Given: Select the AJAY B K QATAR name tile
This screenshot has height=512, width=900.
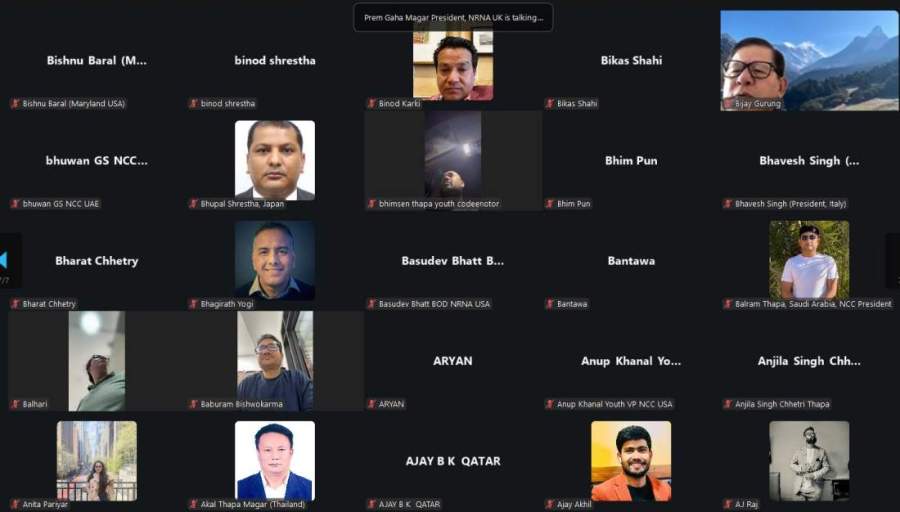Looking at the screenshot, I should click(453, 461).
